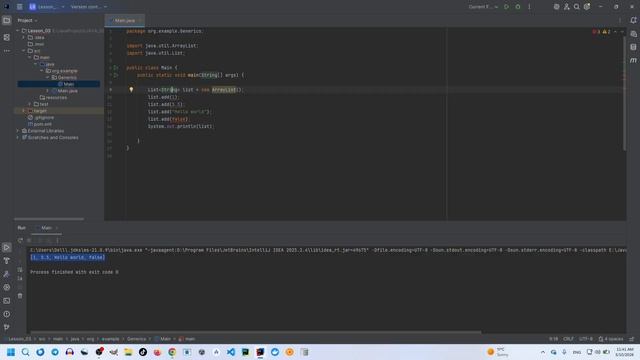Expand the .idea folder
The height and width of the screenshot is (360, 640).
click(24, 38)
